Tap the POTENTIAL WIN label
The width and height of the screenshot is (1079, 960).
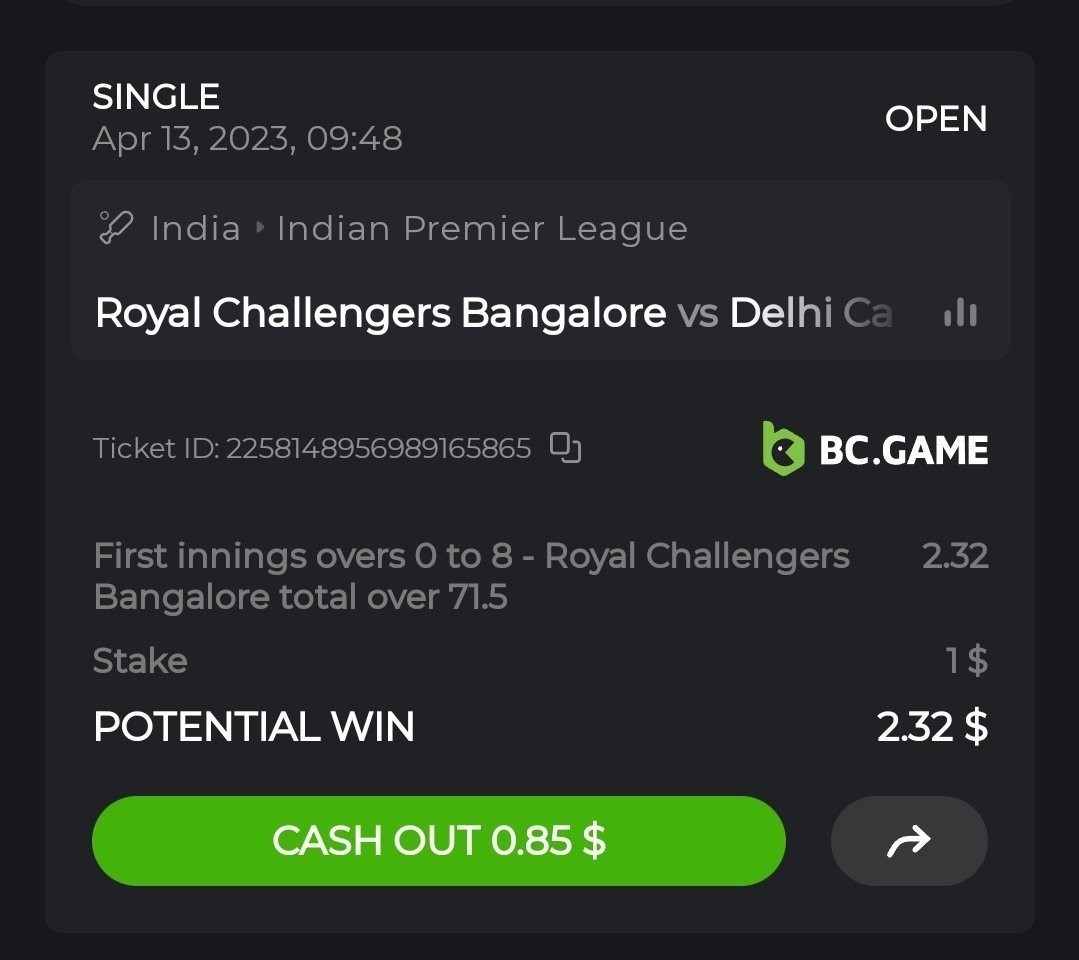click(x=254, y=727)
